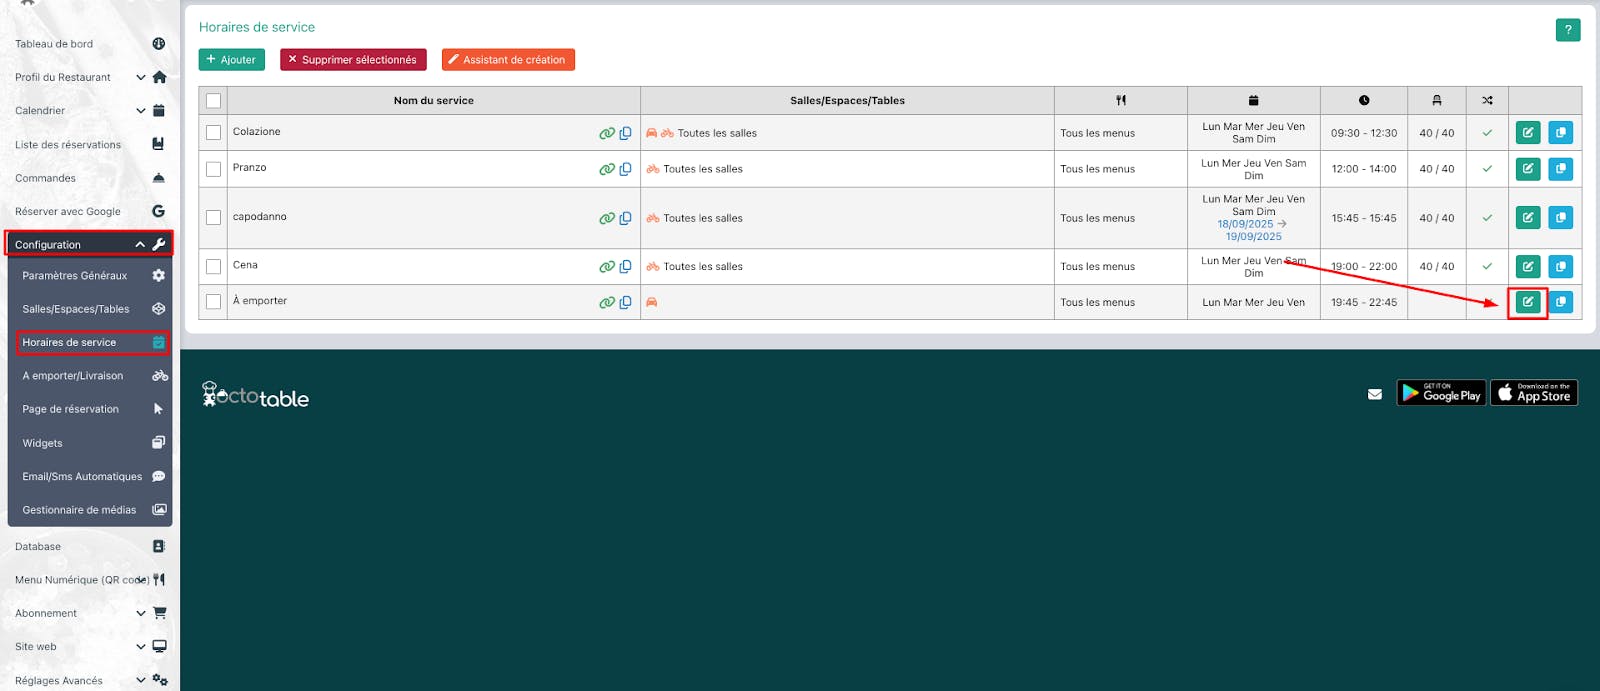Select all services with header checkbox

pos(213,101)
